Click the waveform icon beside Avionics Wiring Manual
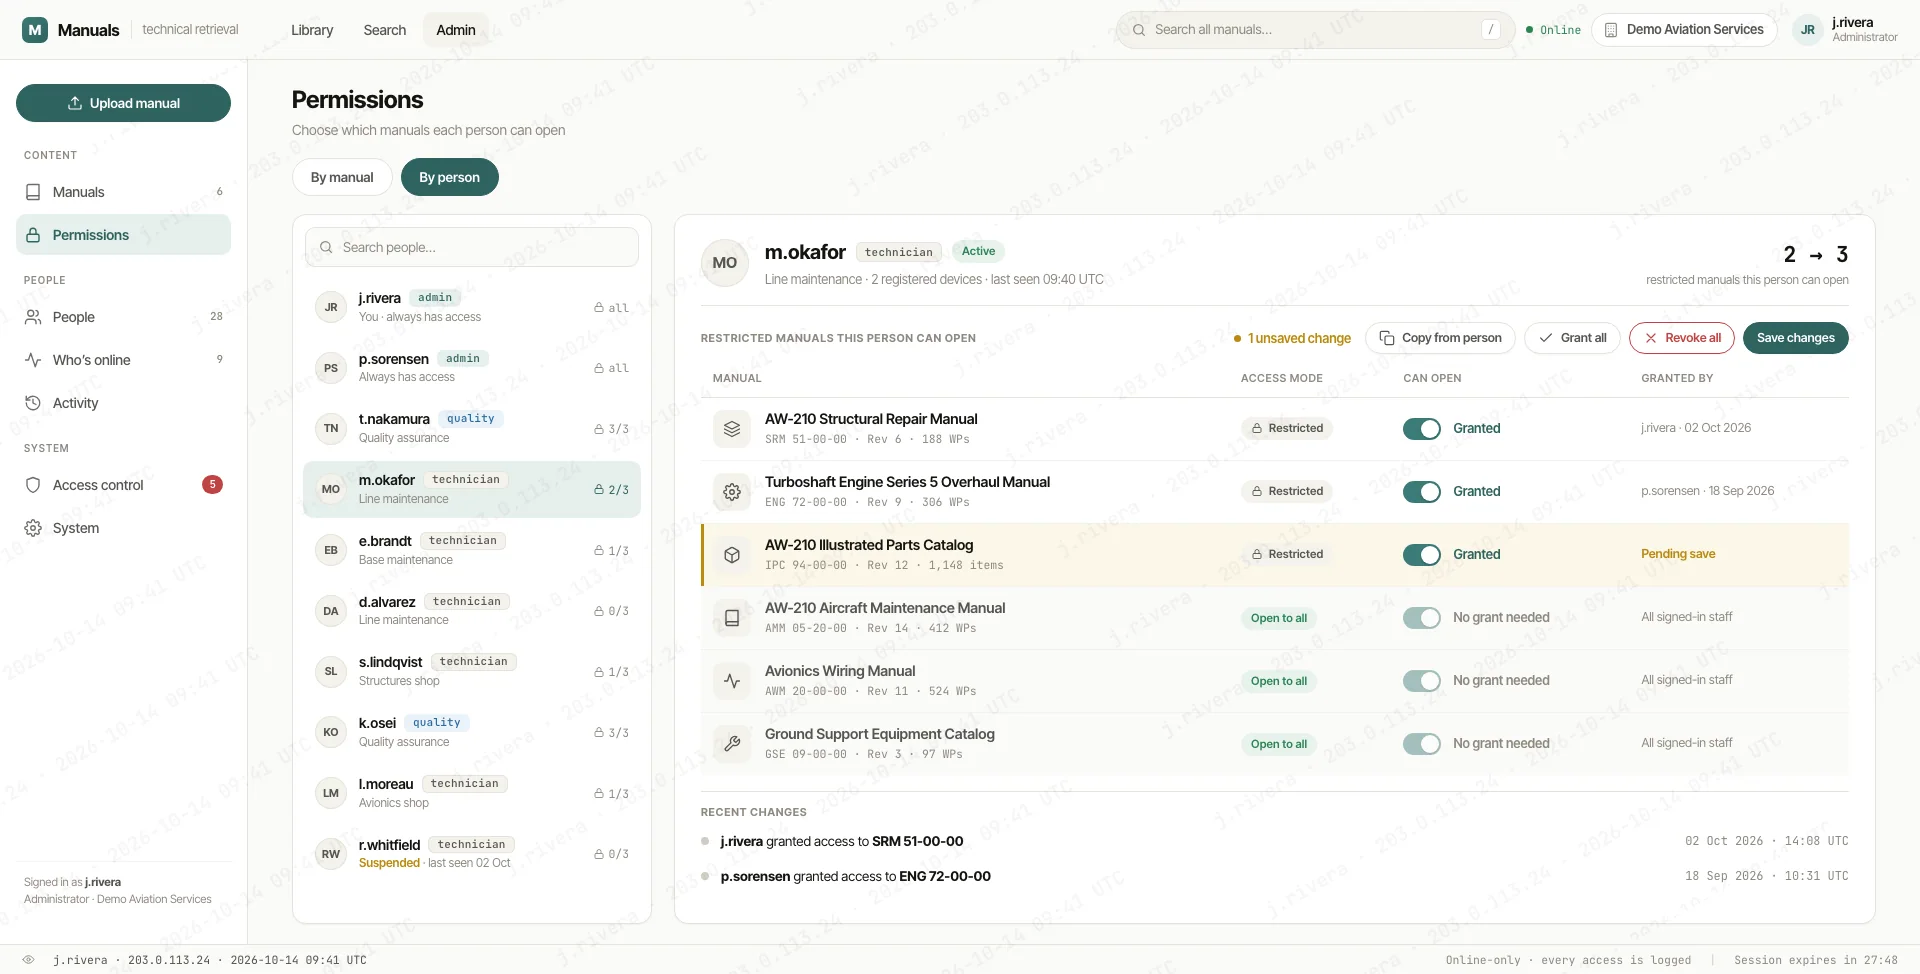The width and height of the screenshot is (1920, 974). [x=732, y=681]
